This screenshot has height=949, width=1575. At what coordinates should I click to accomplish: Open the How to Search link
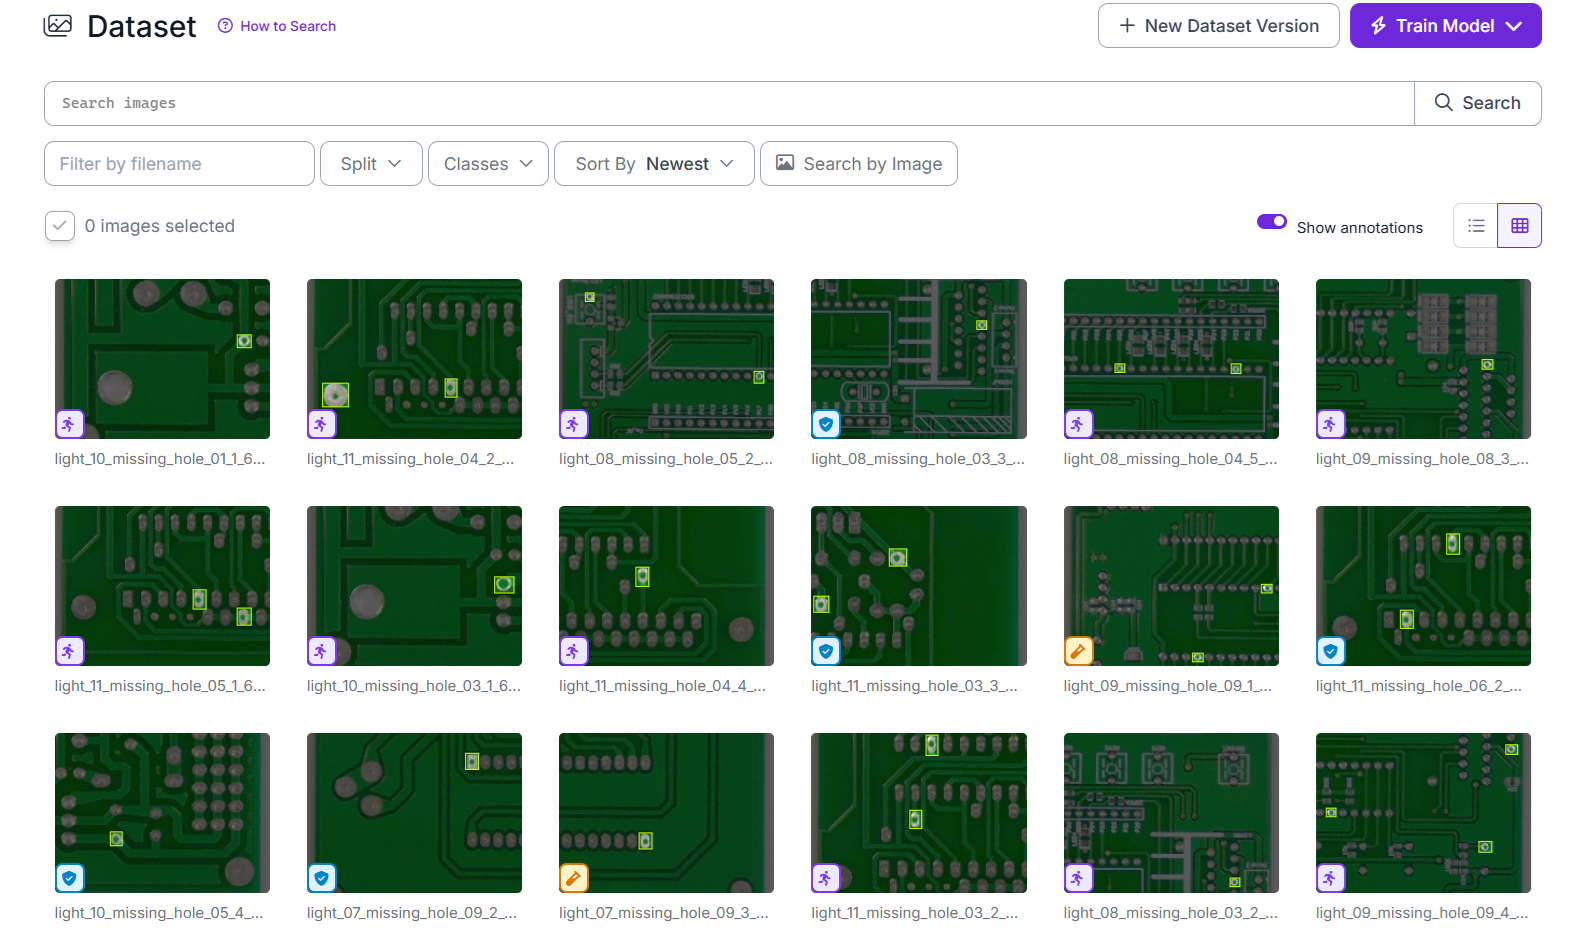click(287, 26)
